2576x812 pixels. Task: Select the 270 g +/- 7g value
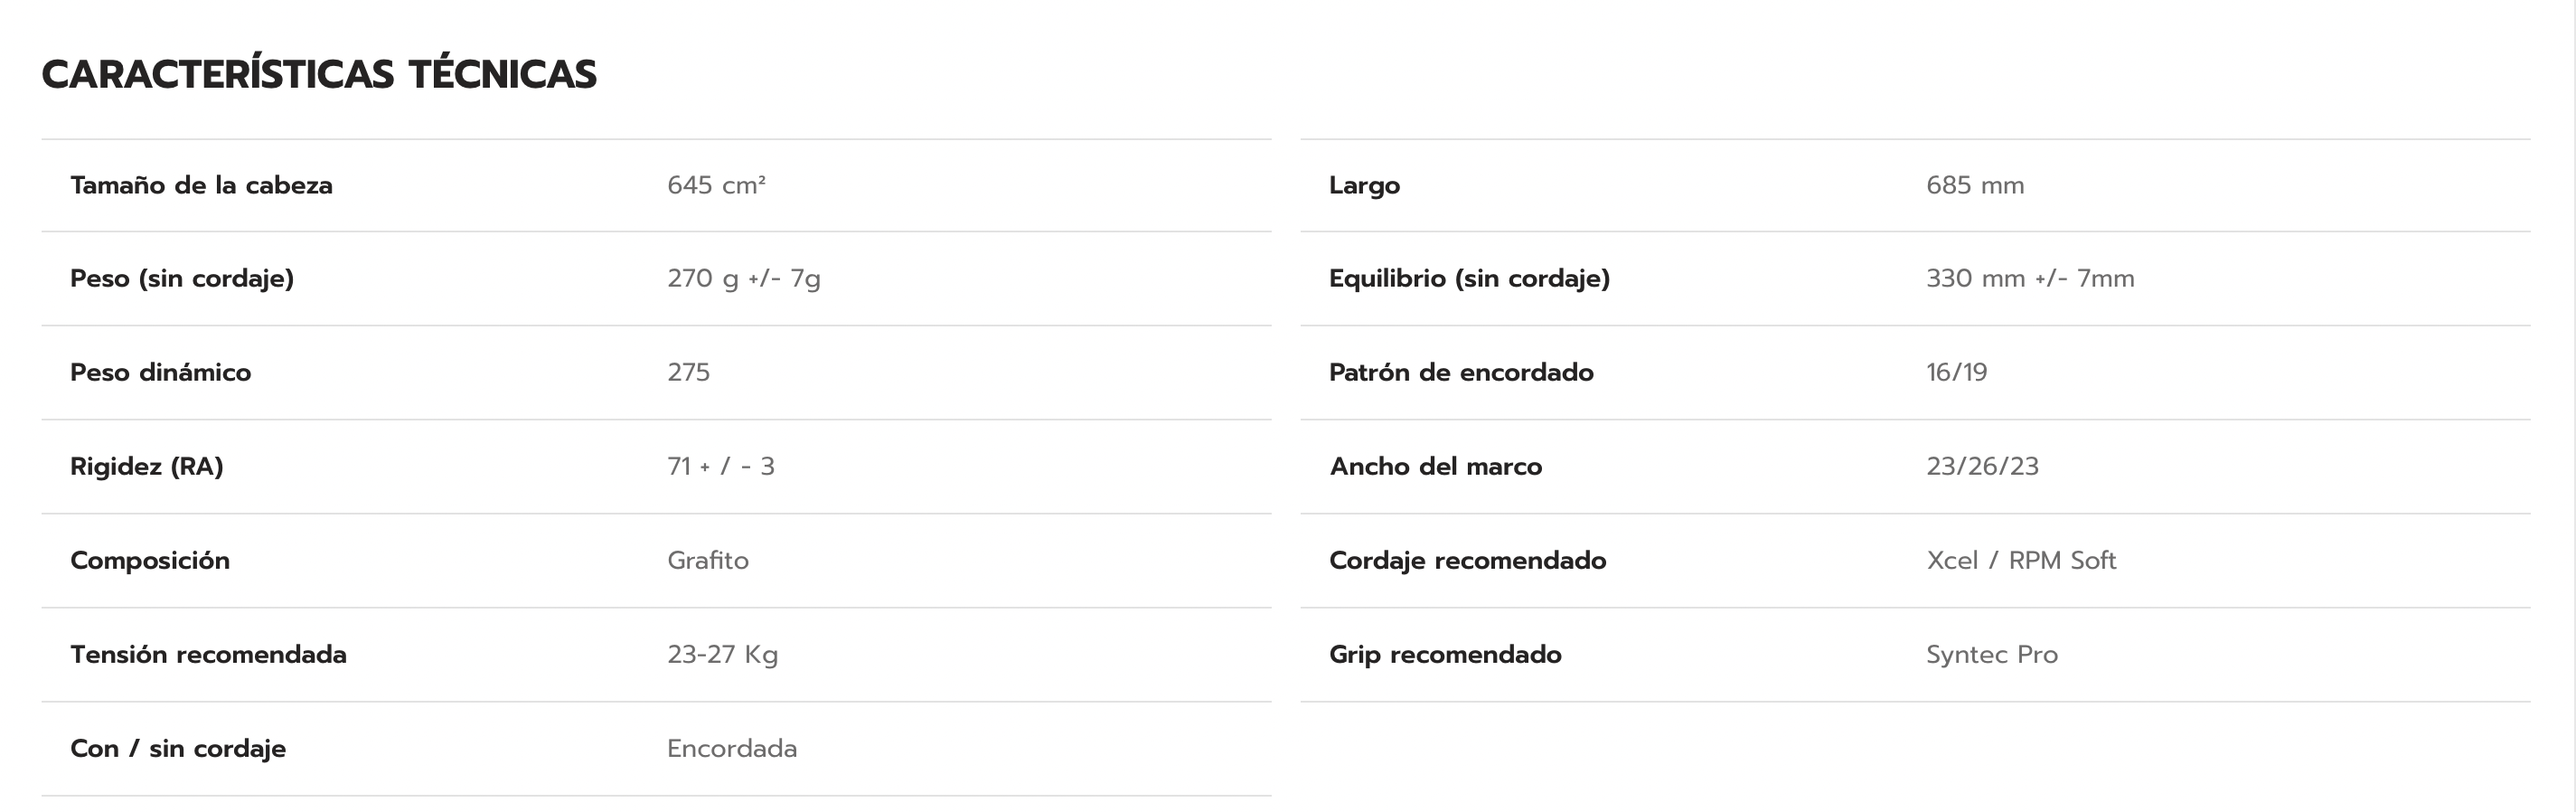[x=743, y=279]
